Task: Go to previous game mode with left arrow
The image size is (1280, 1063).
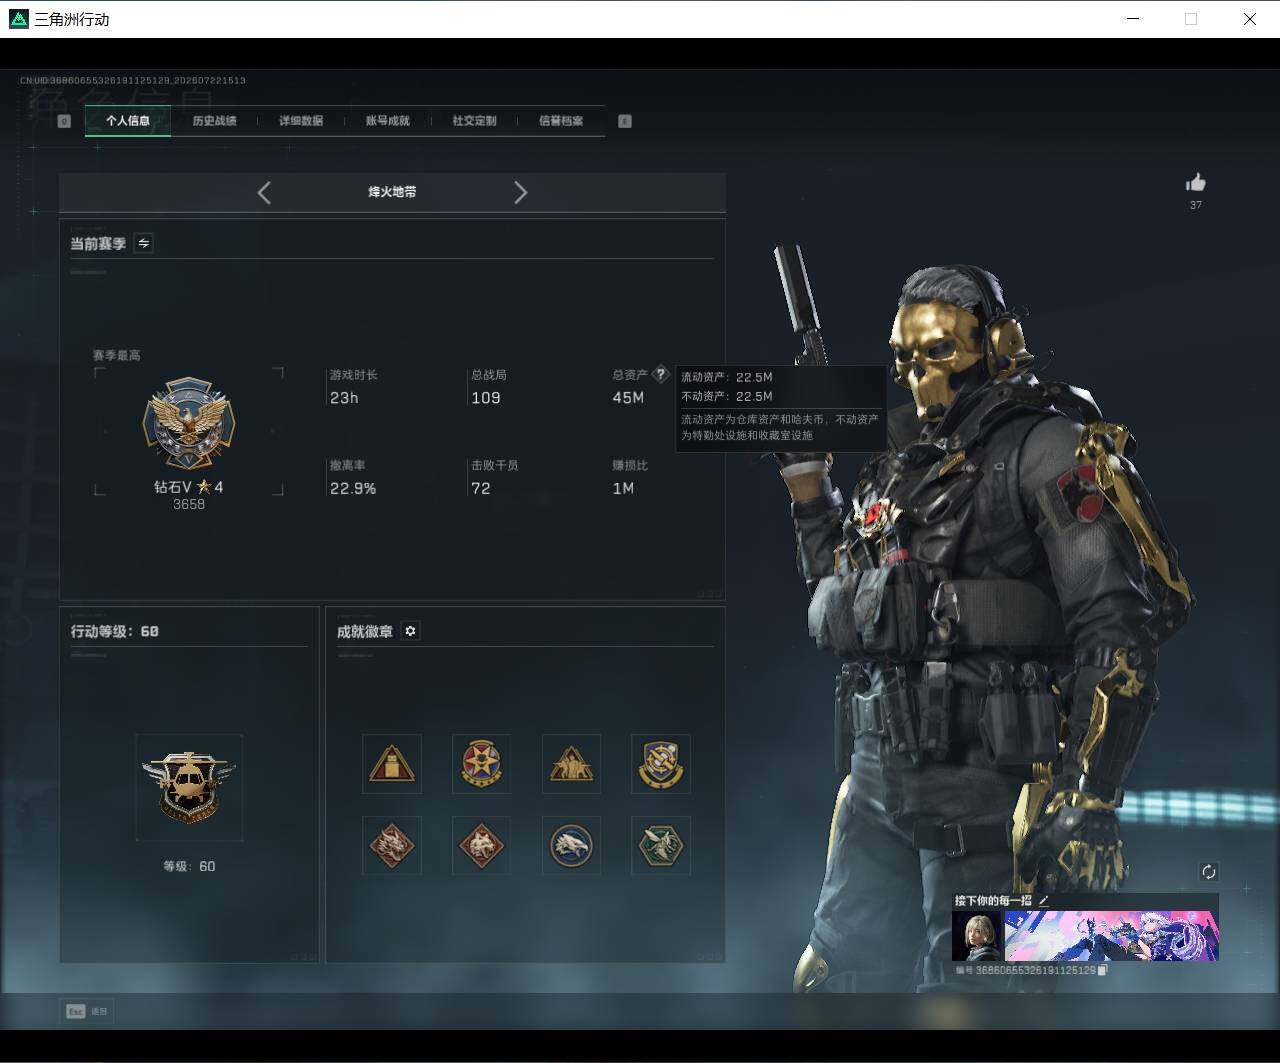Action: [x=264, y=192]
